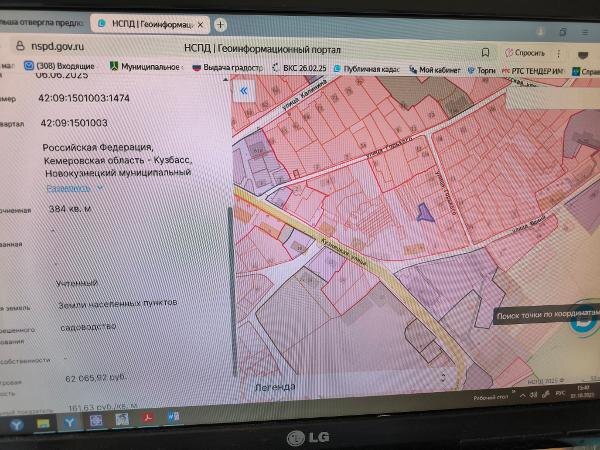Open the three-dot menu beside Спросить

[x=559, y=54]
